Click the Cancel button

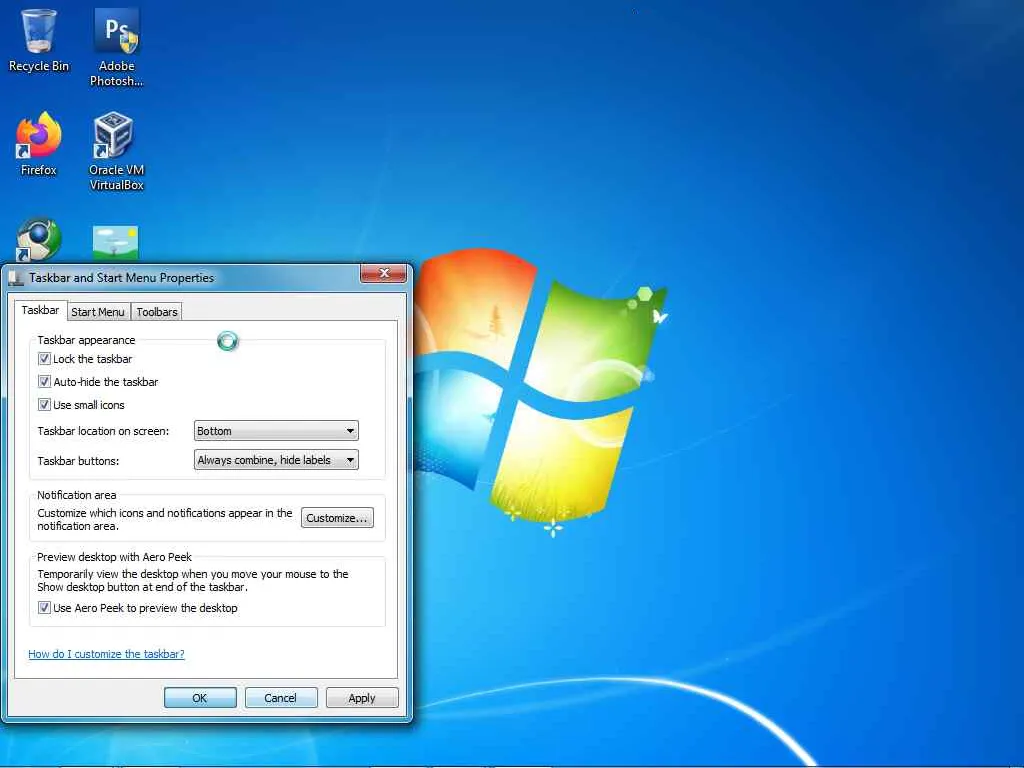pyautogui.click(x=281, y=697)
